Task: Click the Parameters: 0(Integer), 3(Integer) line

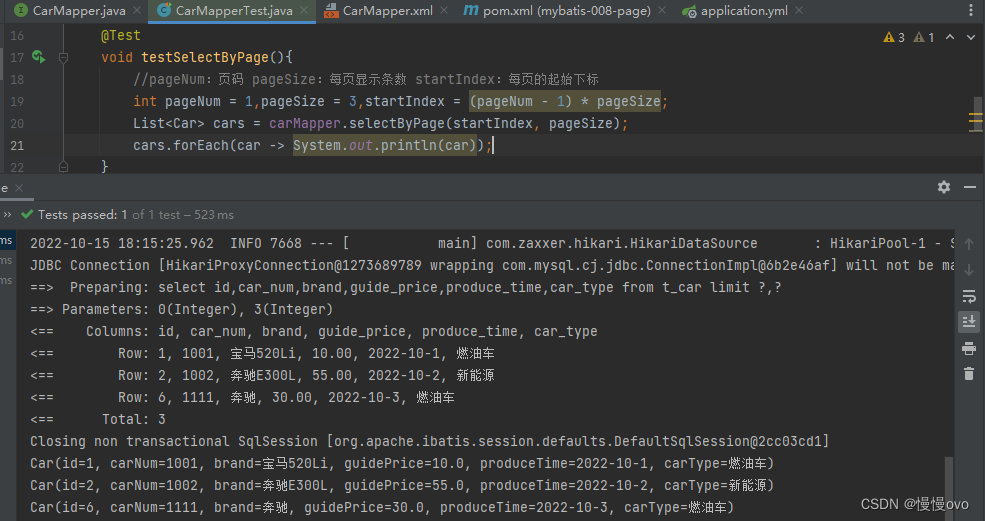Action: coord(182,309)
